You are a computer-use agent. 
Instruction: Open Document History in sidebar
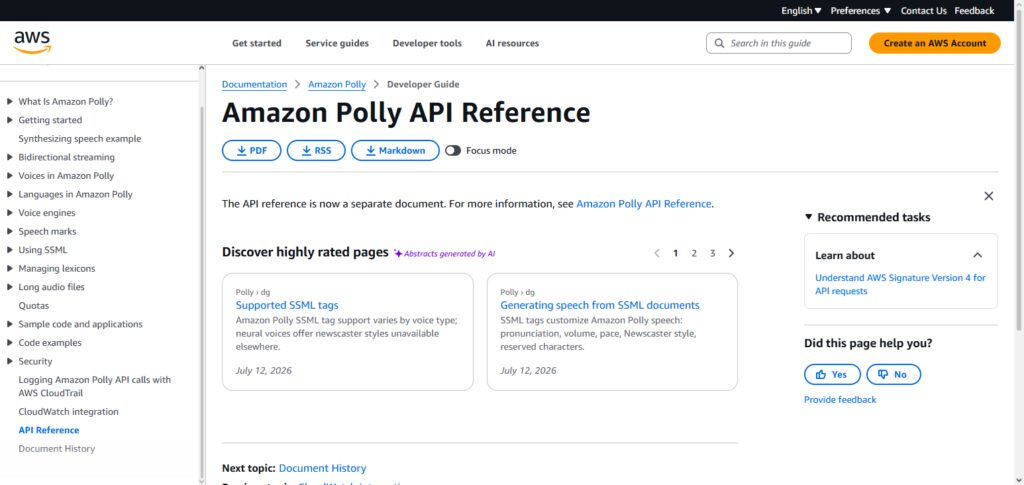(x=57, y=448)
